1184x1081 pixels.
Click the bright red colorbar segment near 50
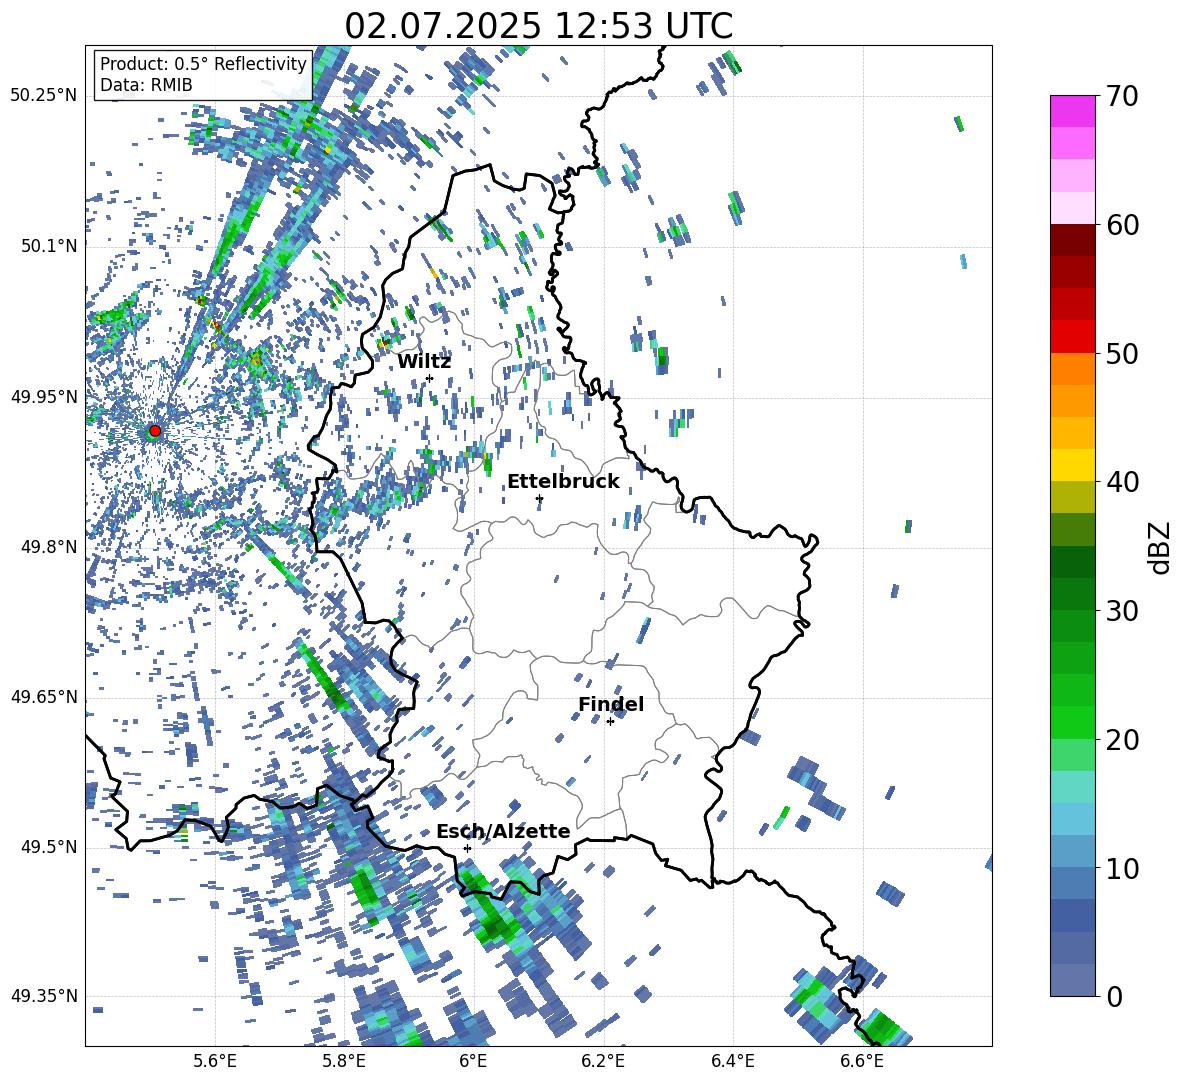point(1072,337)
